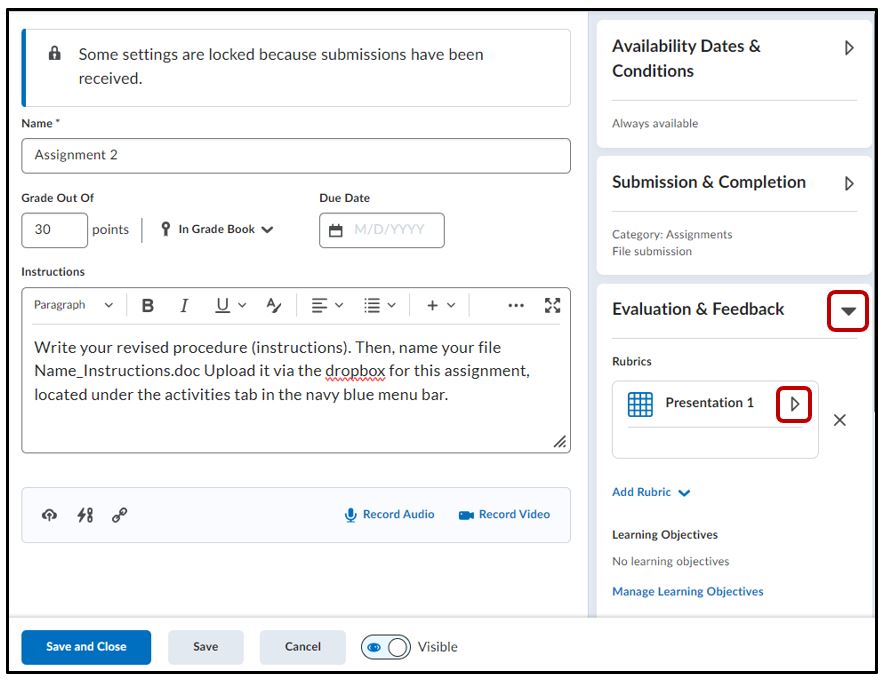
Task: Collapse the Evaluation & Feedback section
Action: [x=848, y=311]
